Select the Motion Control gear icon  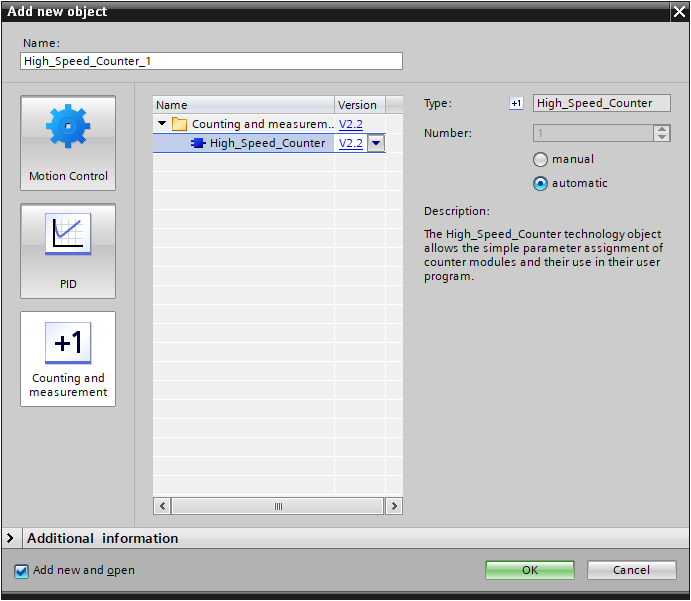click(68, 126)
